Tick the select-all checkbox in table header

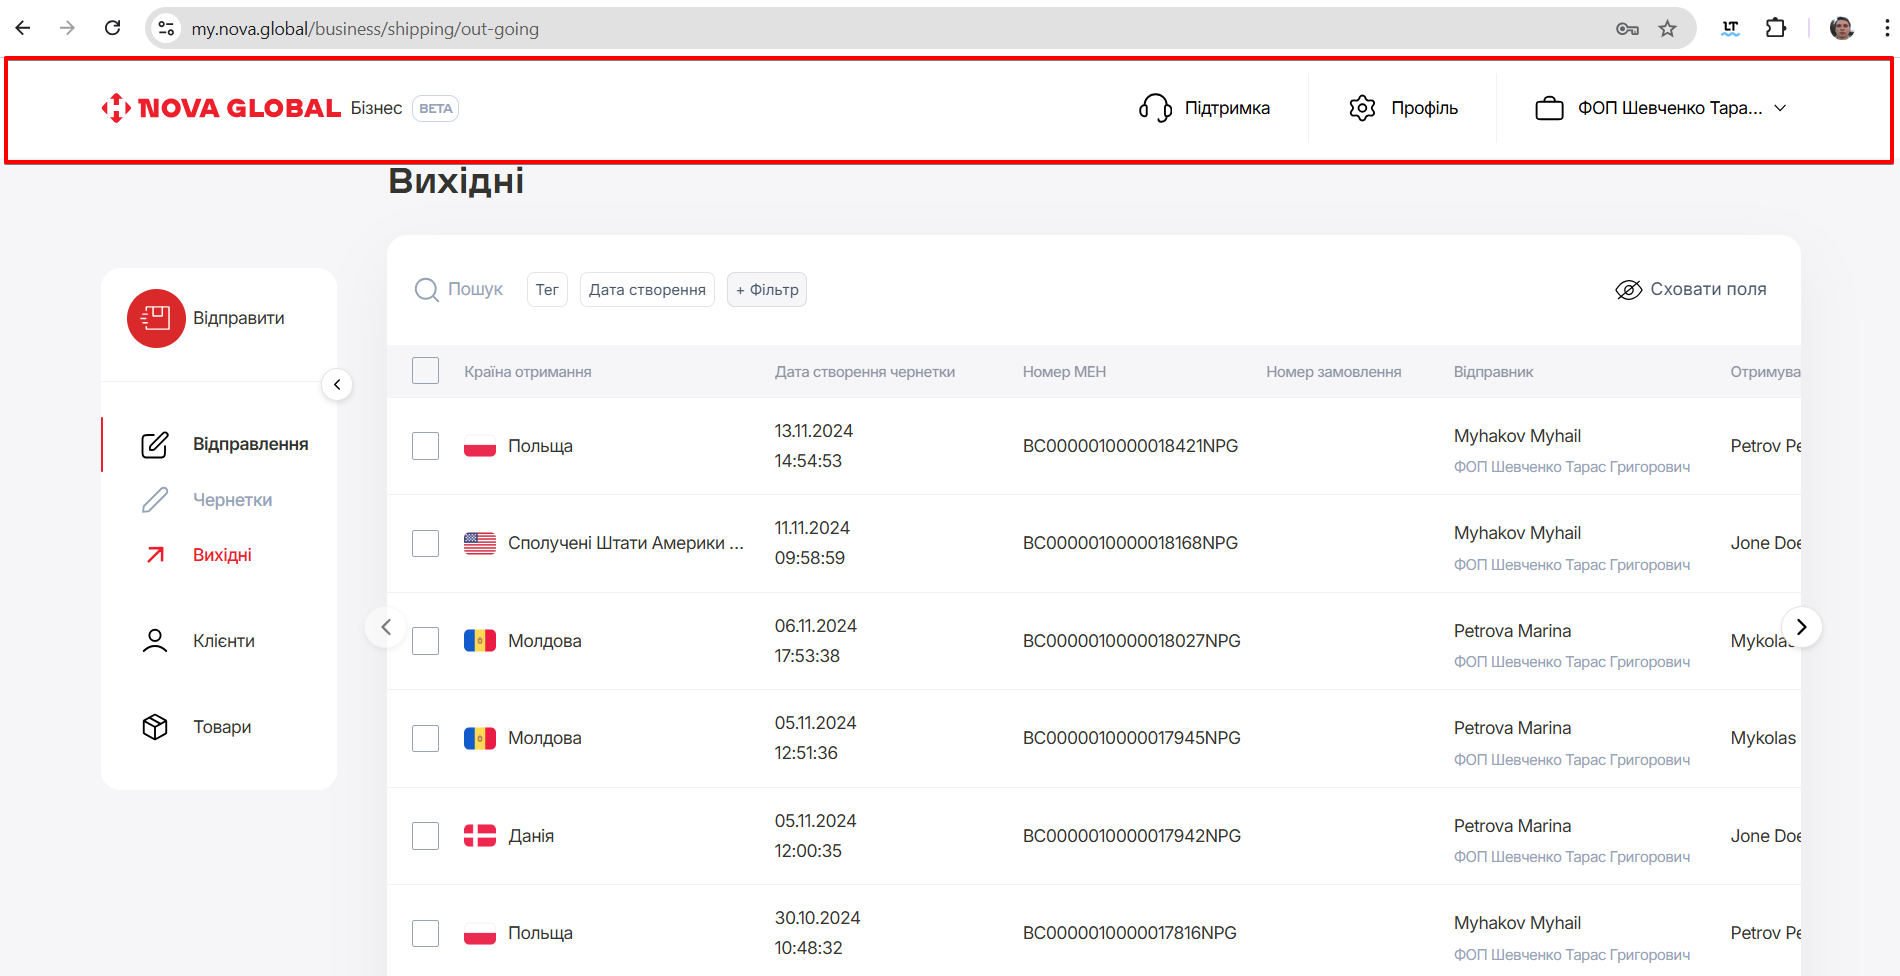(426, 371)
